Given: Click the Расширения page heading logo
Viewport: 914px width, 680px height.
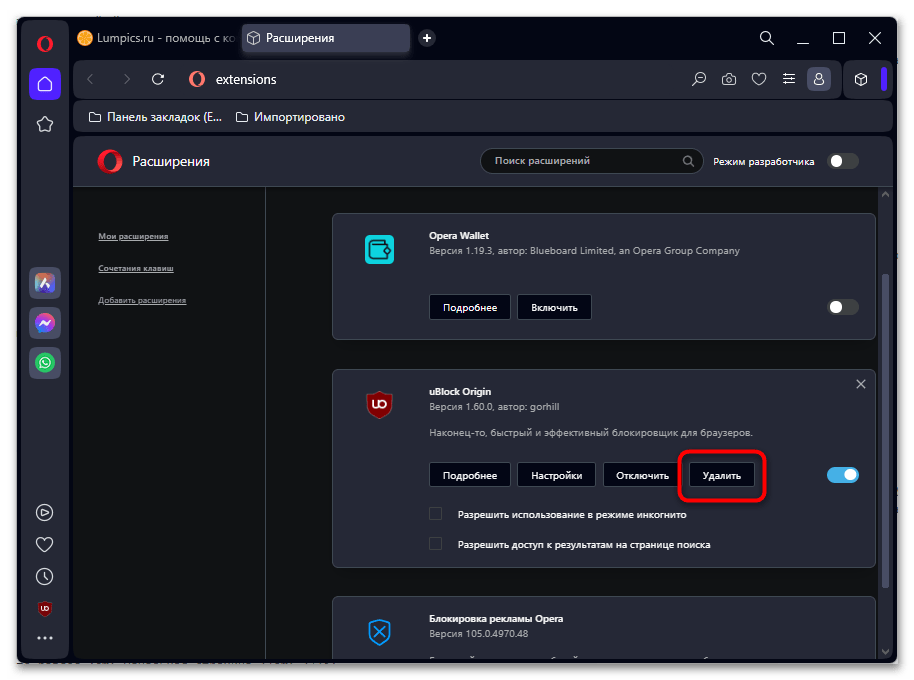Looking at the screenshot, I should [110, 161].
